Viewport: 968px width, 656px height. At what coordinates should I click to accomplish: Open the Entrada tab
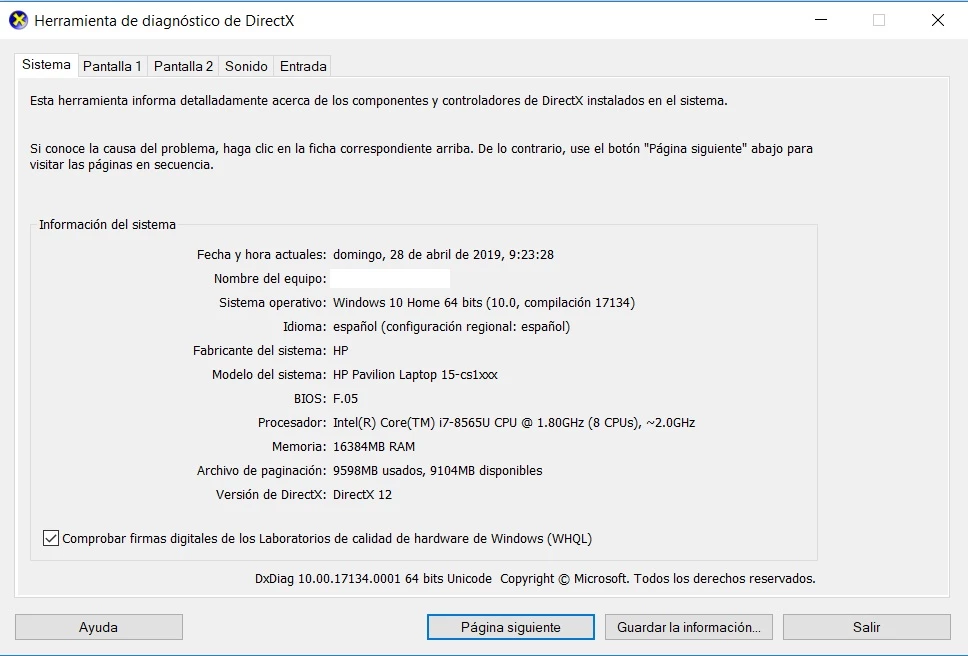(x=303, y=66)
